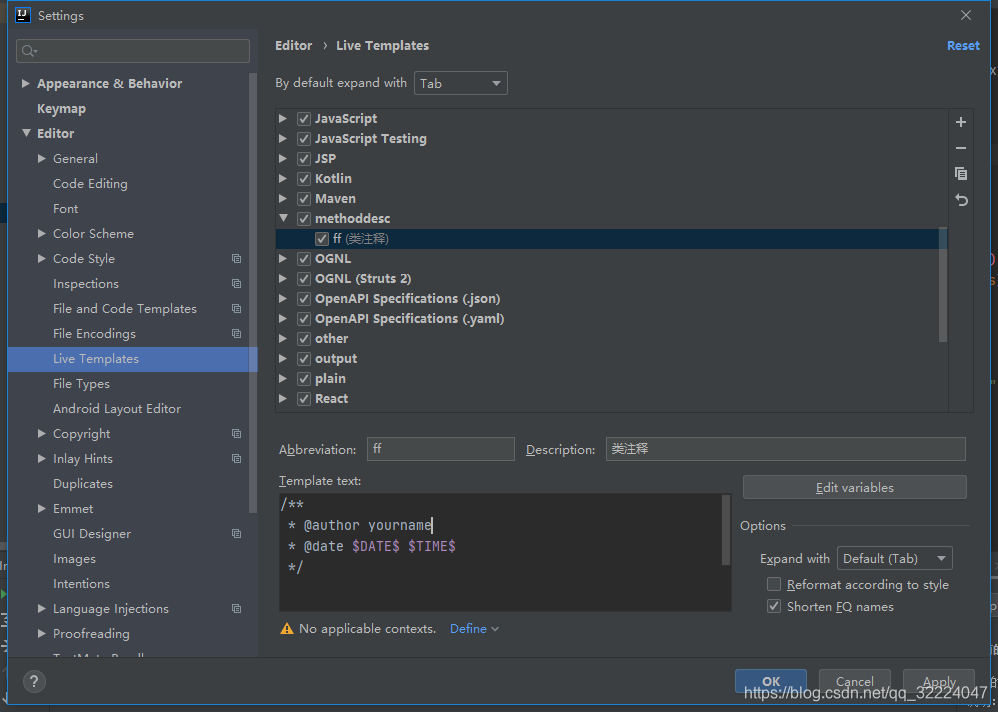The image size is (998, 712).
Task: Click the Editor breadcrumb
Action: (x=293, y=46)
